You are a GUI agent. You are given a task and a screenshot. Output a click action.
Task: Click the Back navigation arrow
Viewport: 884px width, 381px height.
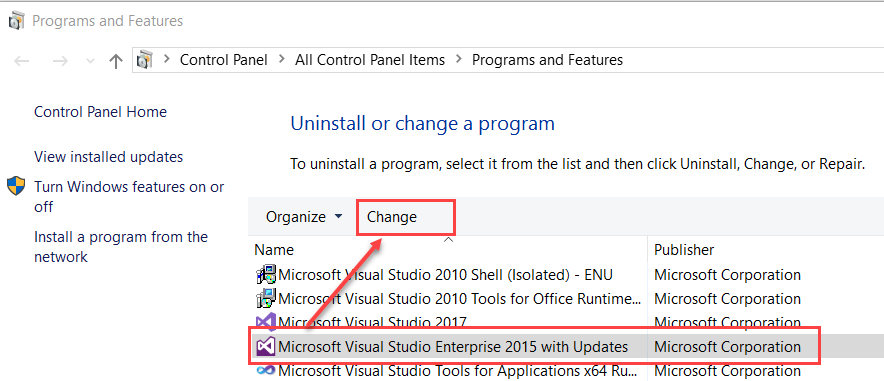(21, 61)
